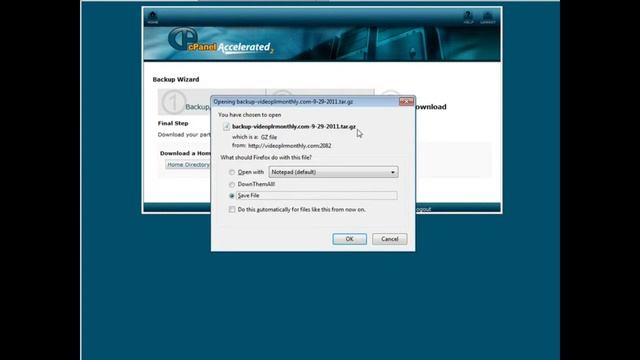640x360 pixels.
Task: Select the DownThemAll! radio option
Action: (x=232, y=184)
